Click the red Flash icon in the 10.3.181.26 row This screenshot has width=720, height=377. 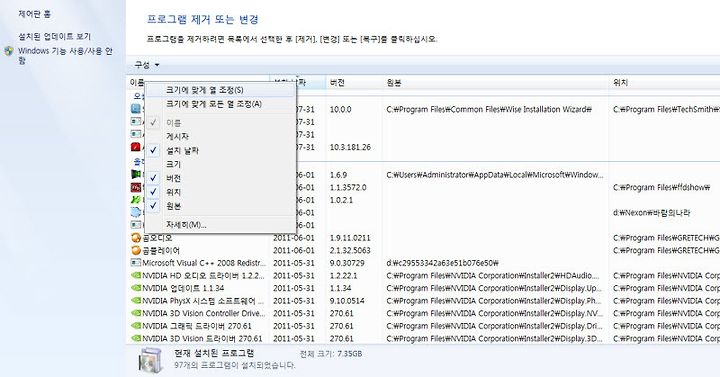click(x=135, y=147)
